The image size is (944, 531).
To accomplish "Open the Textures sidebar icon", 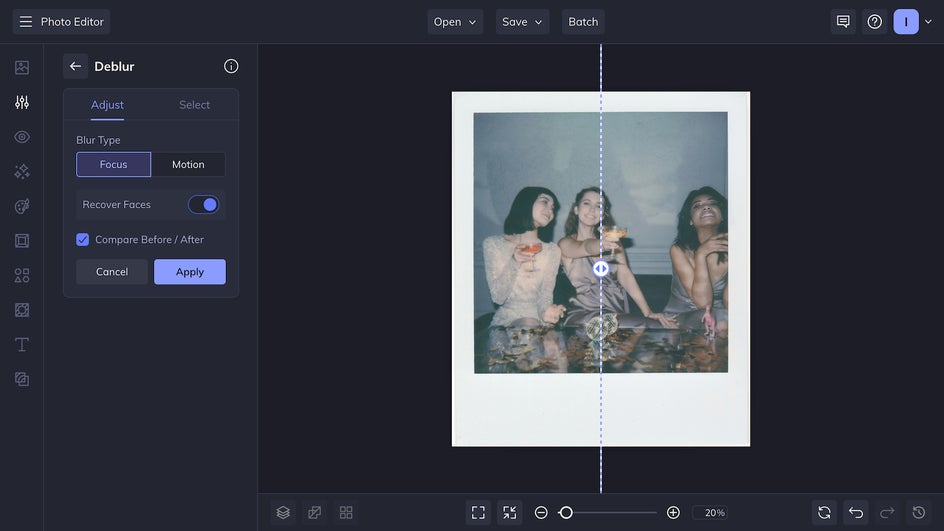I will pyautogui.click(x=22, y=379).
